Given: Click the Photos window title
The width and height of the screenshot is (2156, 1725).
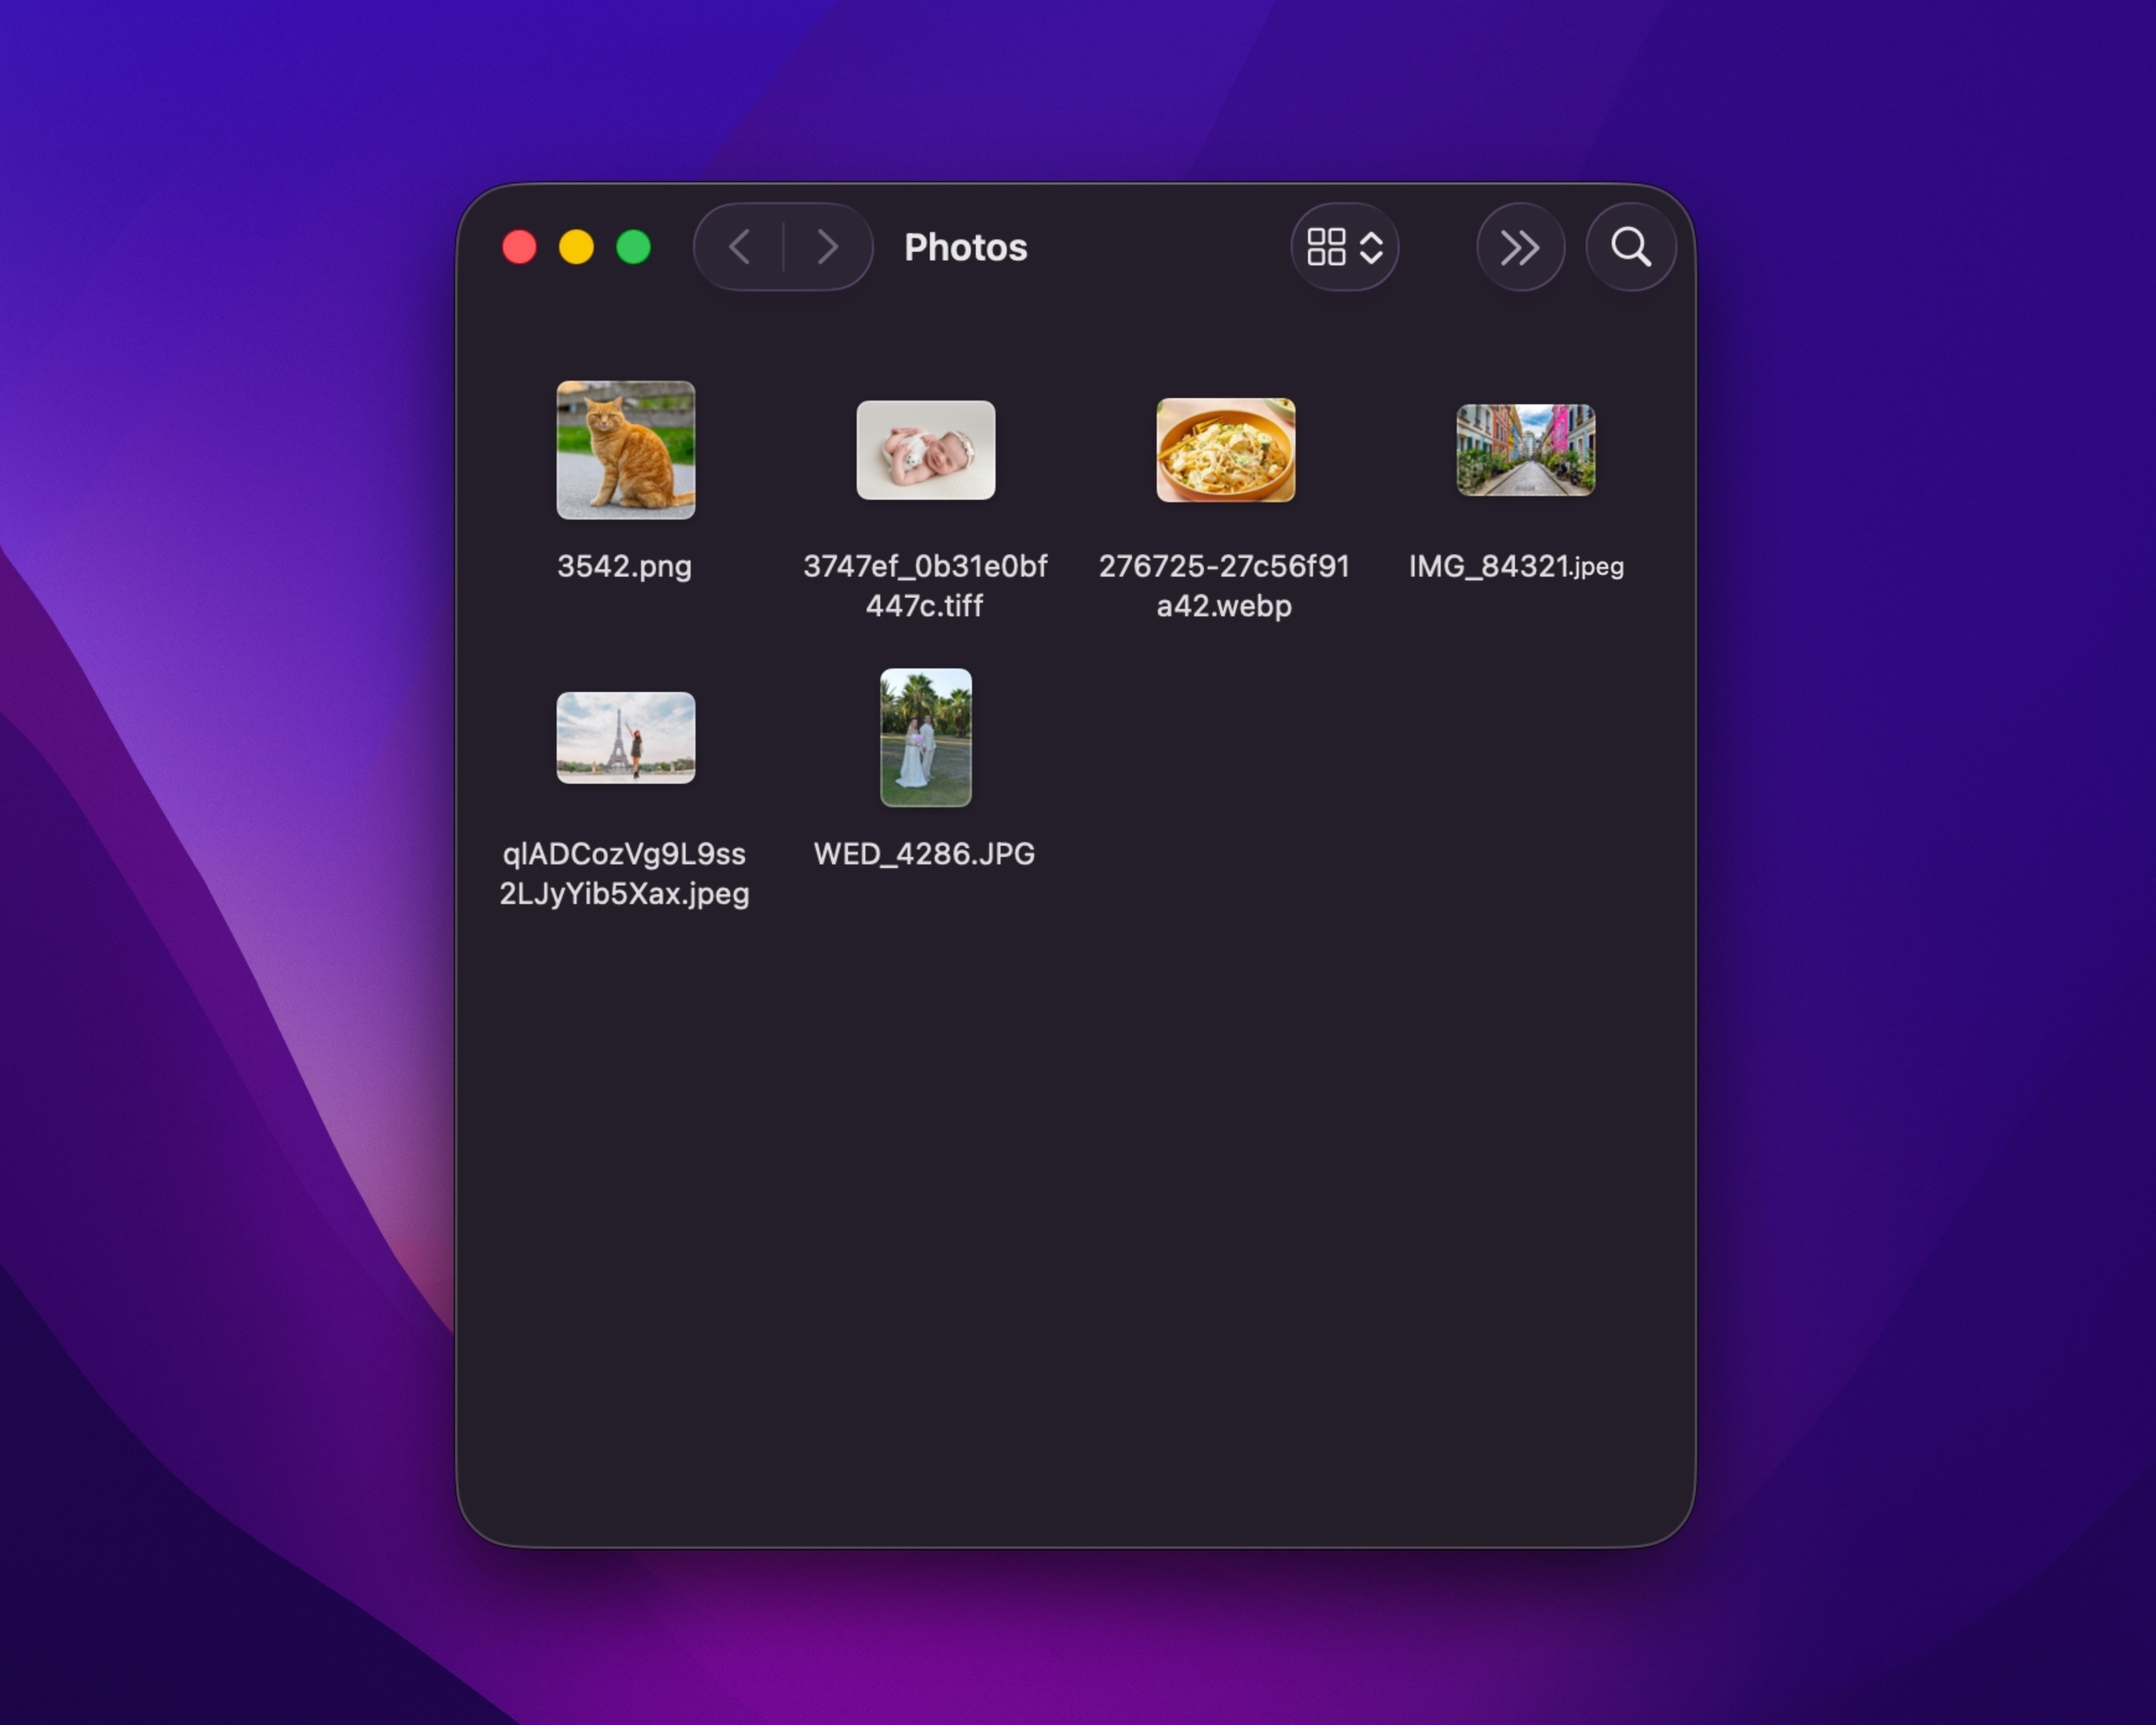Looking at the screenshot, I should [965, 247].
